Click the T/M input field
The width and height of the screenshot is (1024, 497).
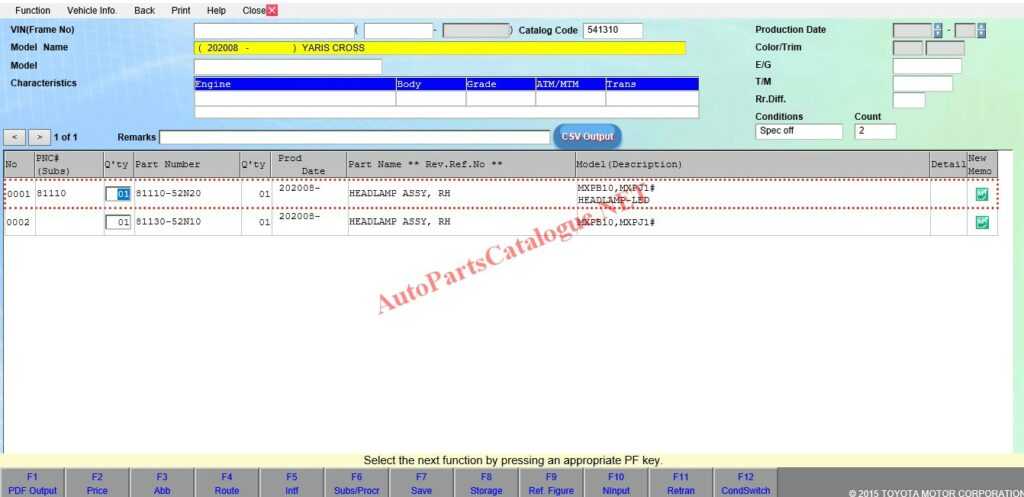click(922, 84)
